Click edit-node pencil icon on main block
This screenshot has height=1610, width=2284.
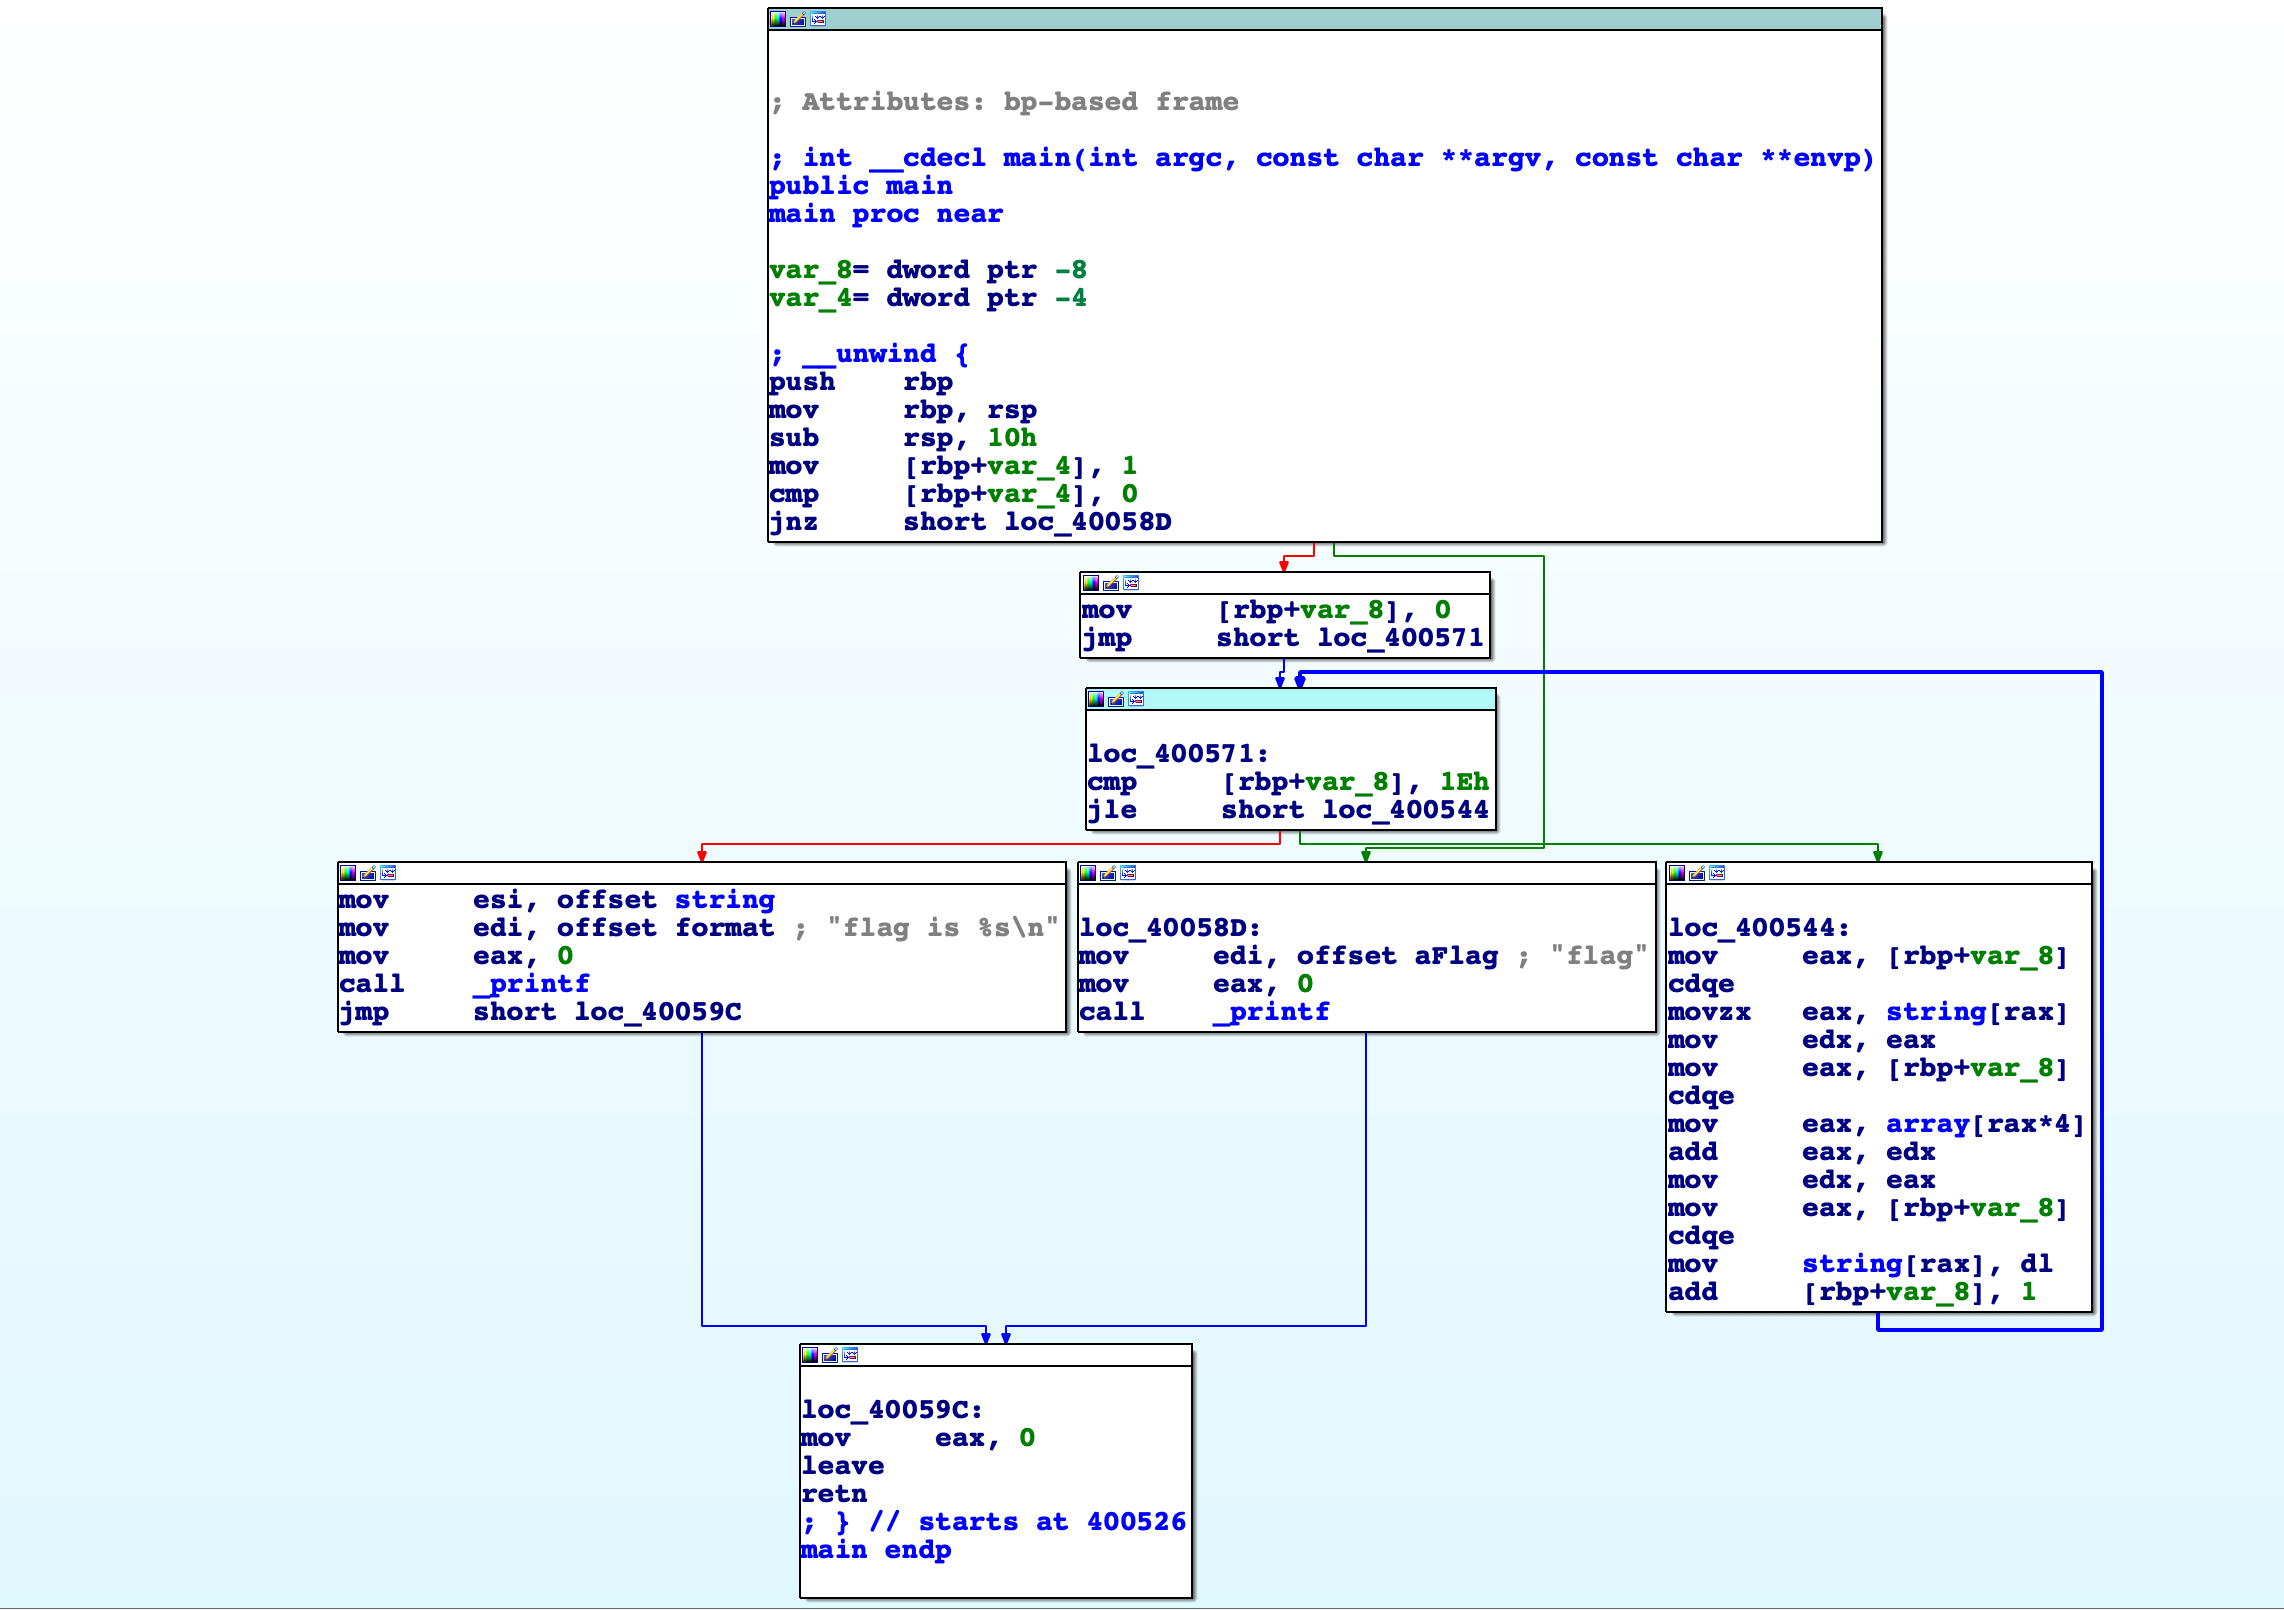pyautogui.click(x=798, y=19)
